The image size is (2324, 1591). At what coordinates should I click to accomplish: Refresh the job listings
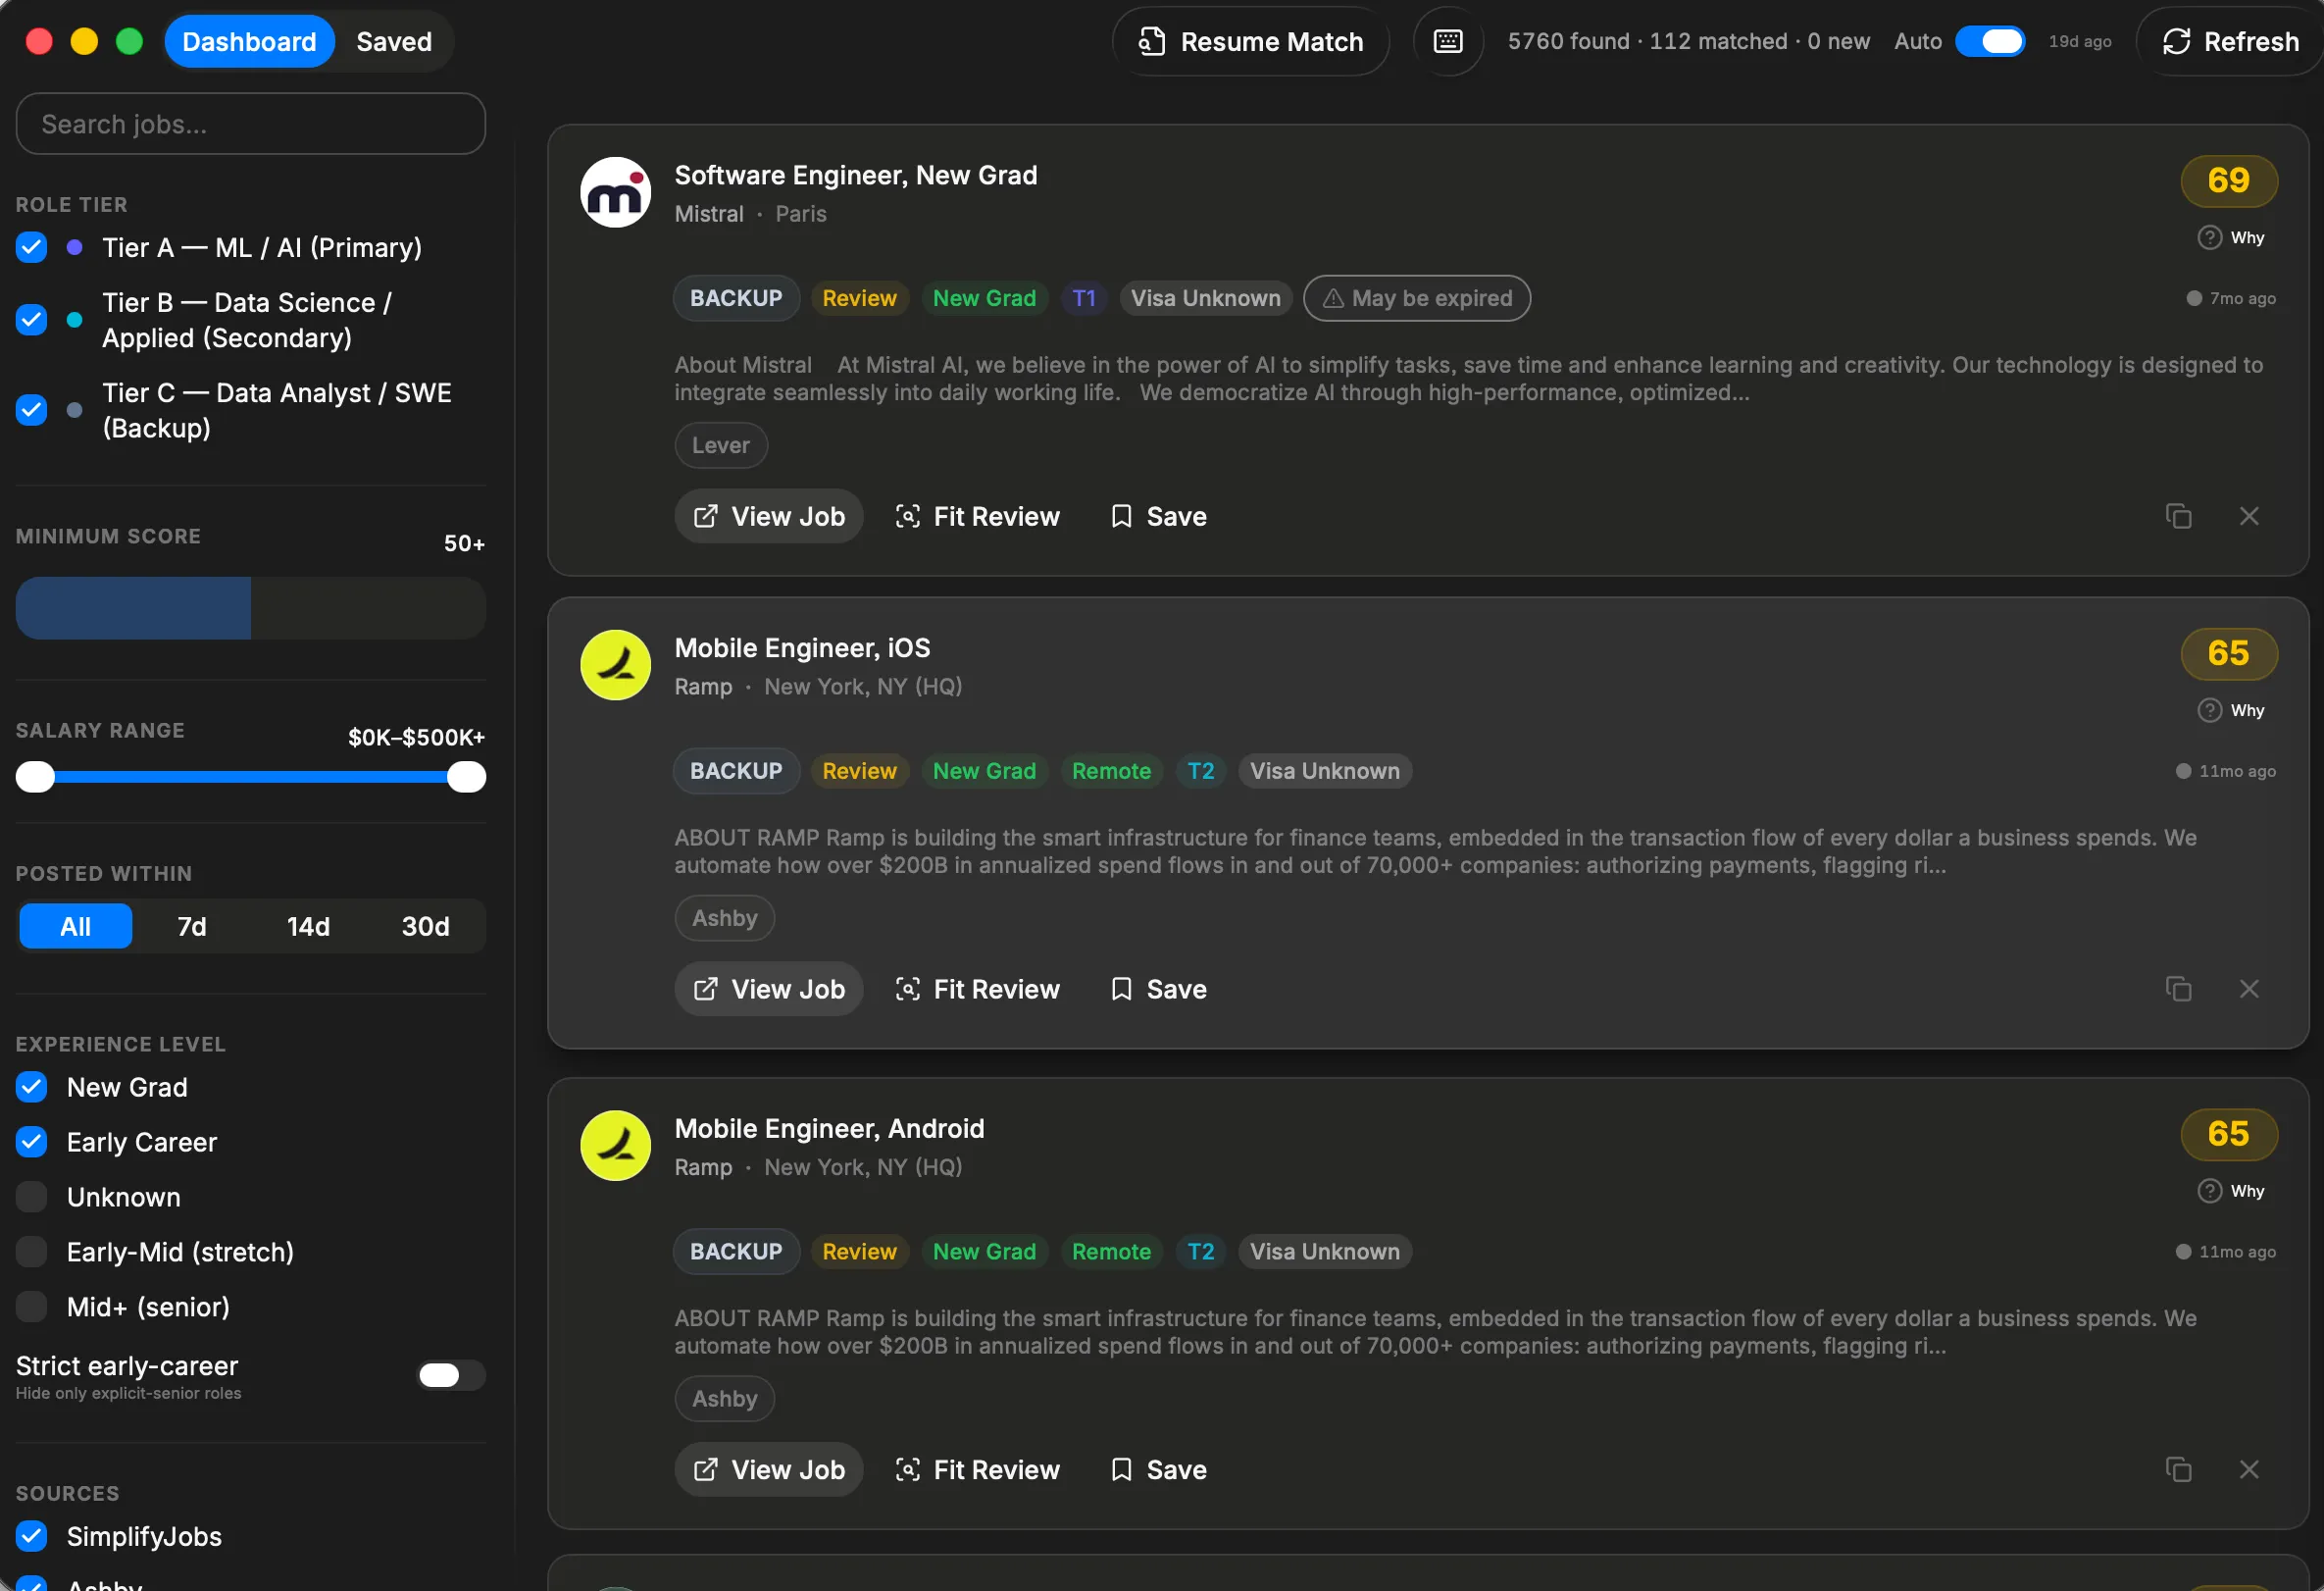2230,41
